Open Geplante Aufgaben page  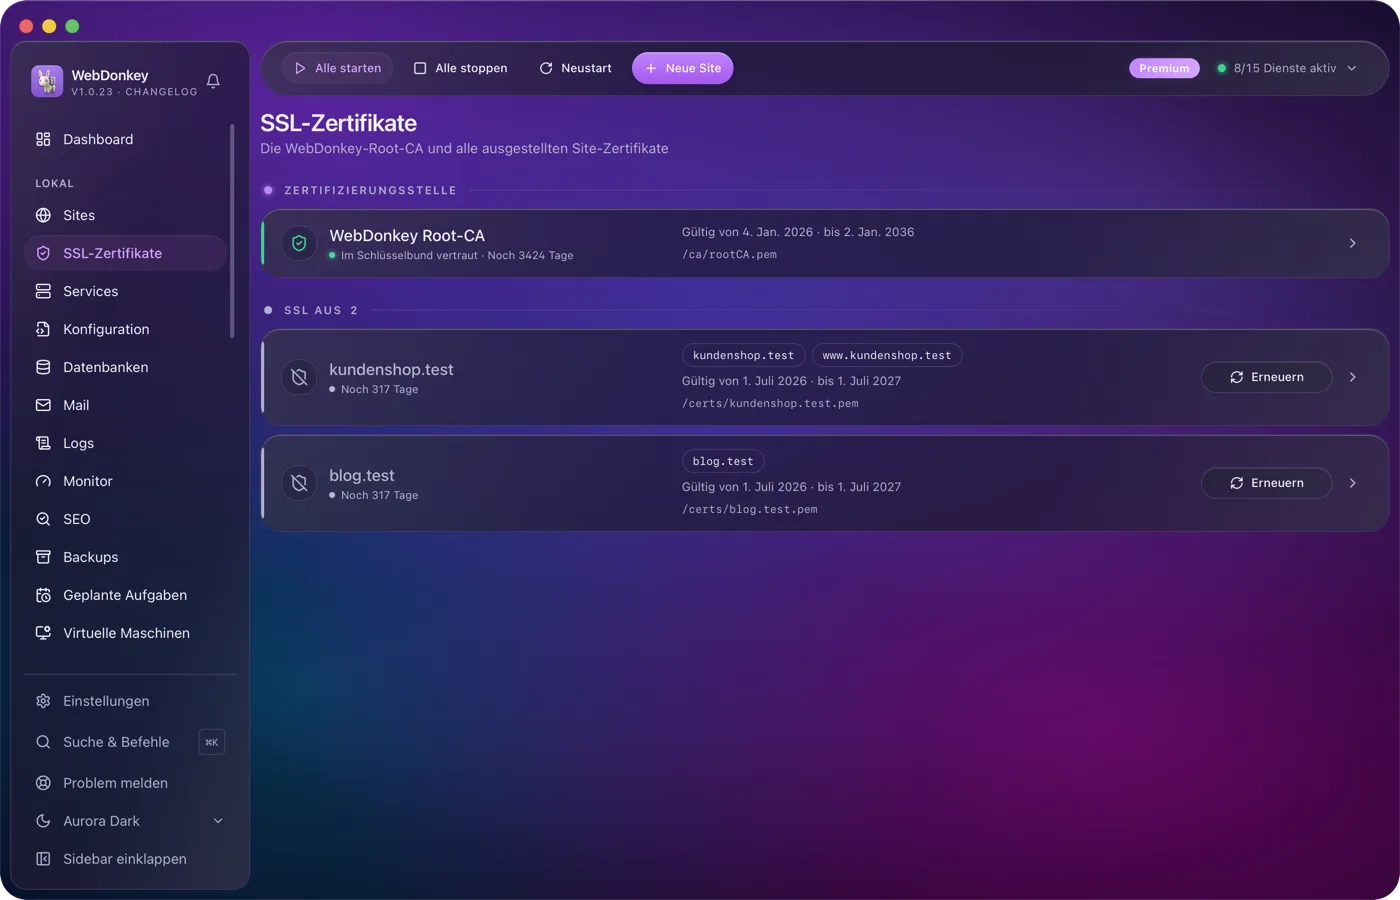pos(126,595)
